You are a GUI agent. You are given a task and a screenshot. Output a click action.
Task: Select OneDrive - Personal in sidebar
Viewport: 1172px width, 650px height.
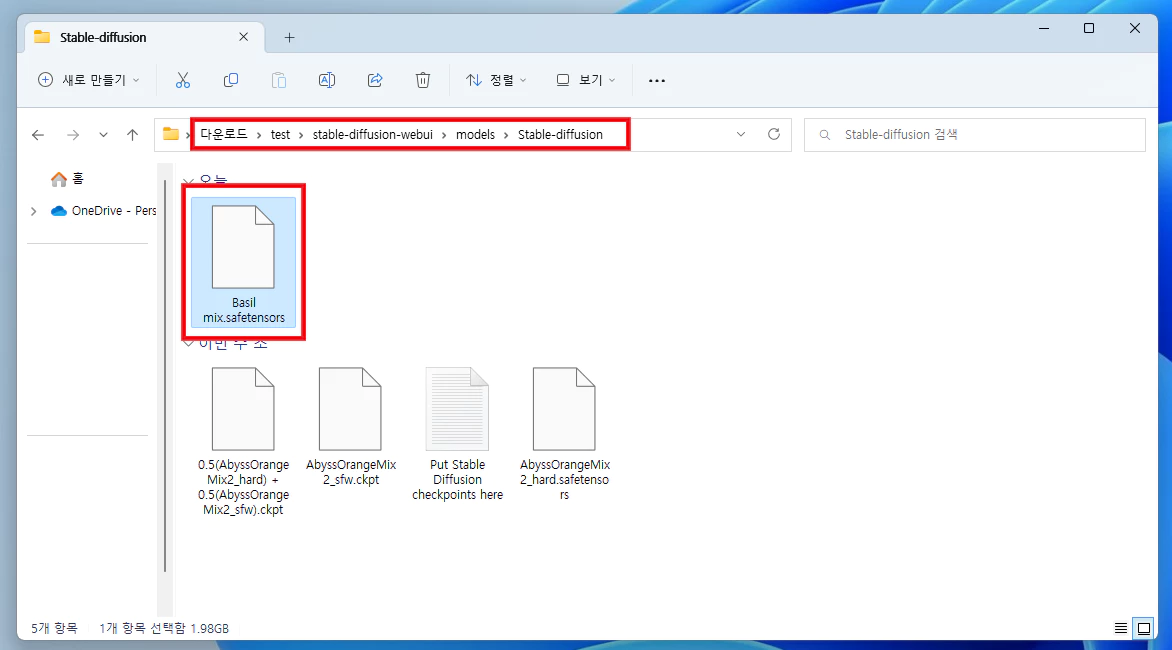(104, 211)
